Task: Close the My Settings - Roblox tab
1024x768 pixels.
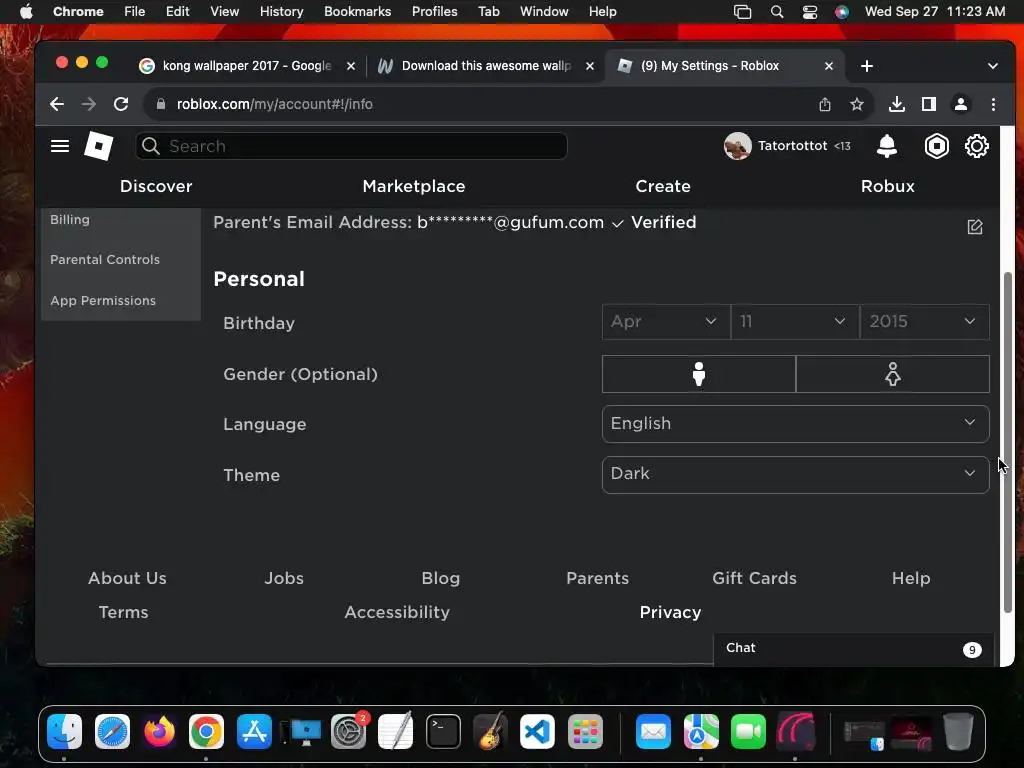Action: point(829,66)
